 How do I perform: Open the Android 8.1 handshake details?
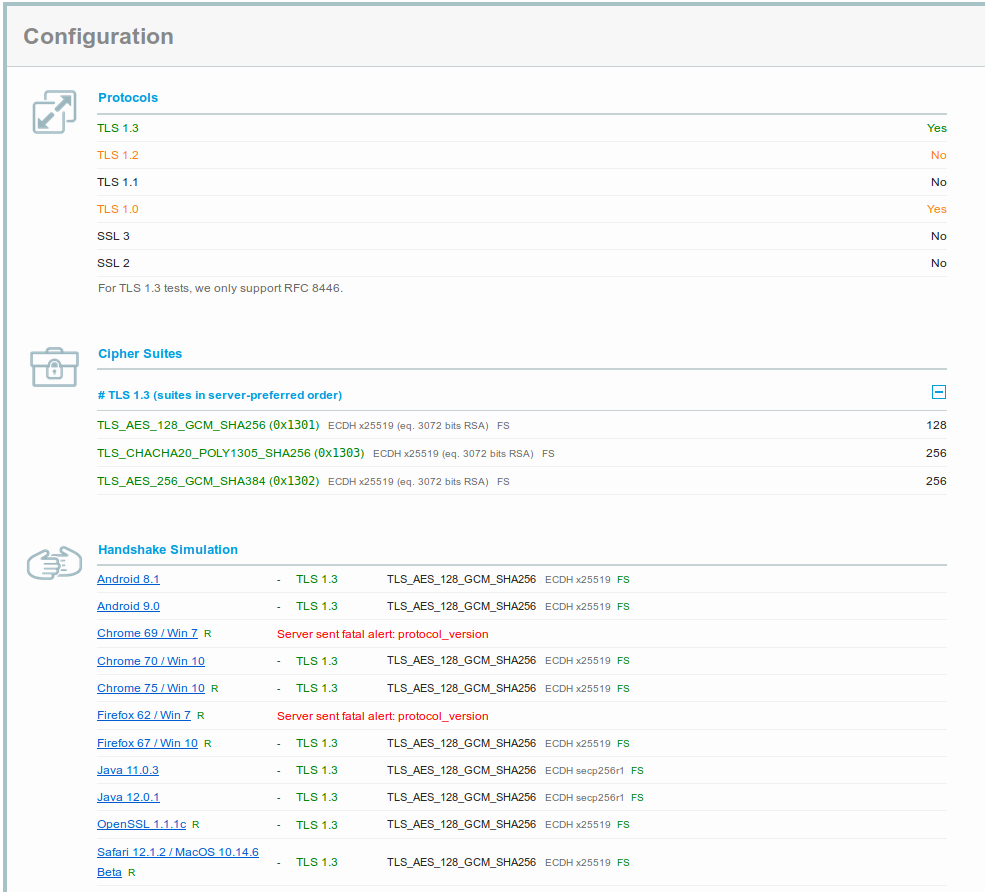pyautogui.click(x=128, y=579)
